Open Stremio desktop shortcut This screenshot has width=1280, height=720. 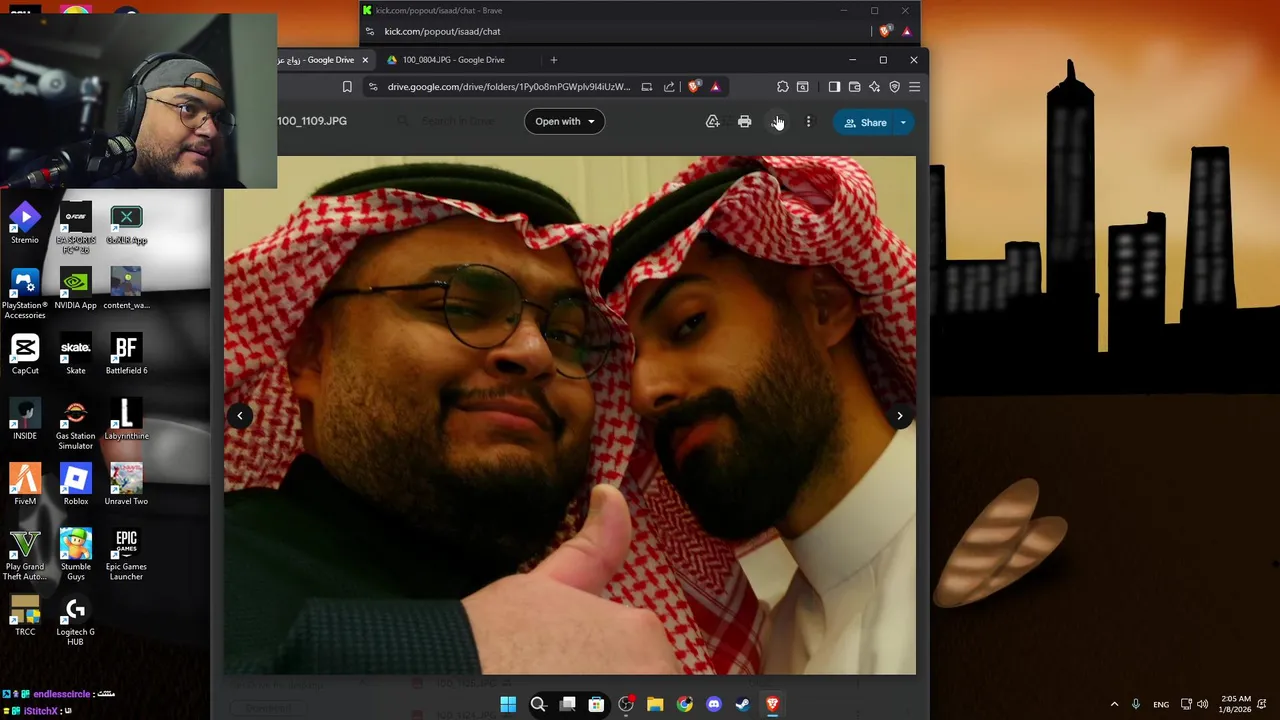tap(25, 225)
